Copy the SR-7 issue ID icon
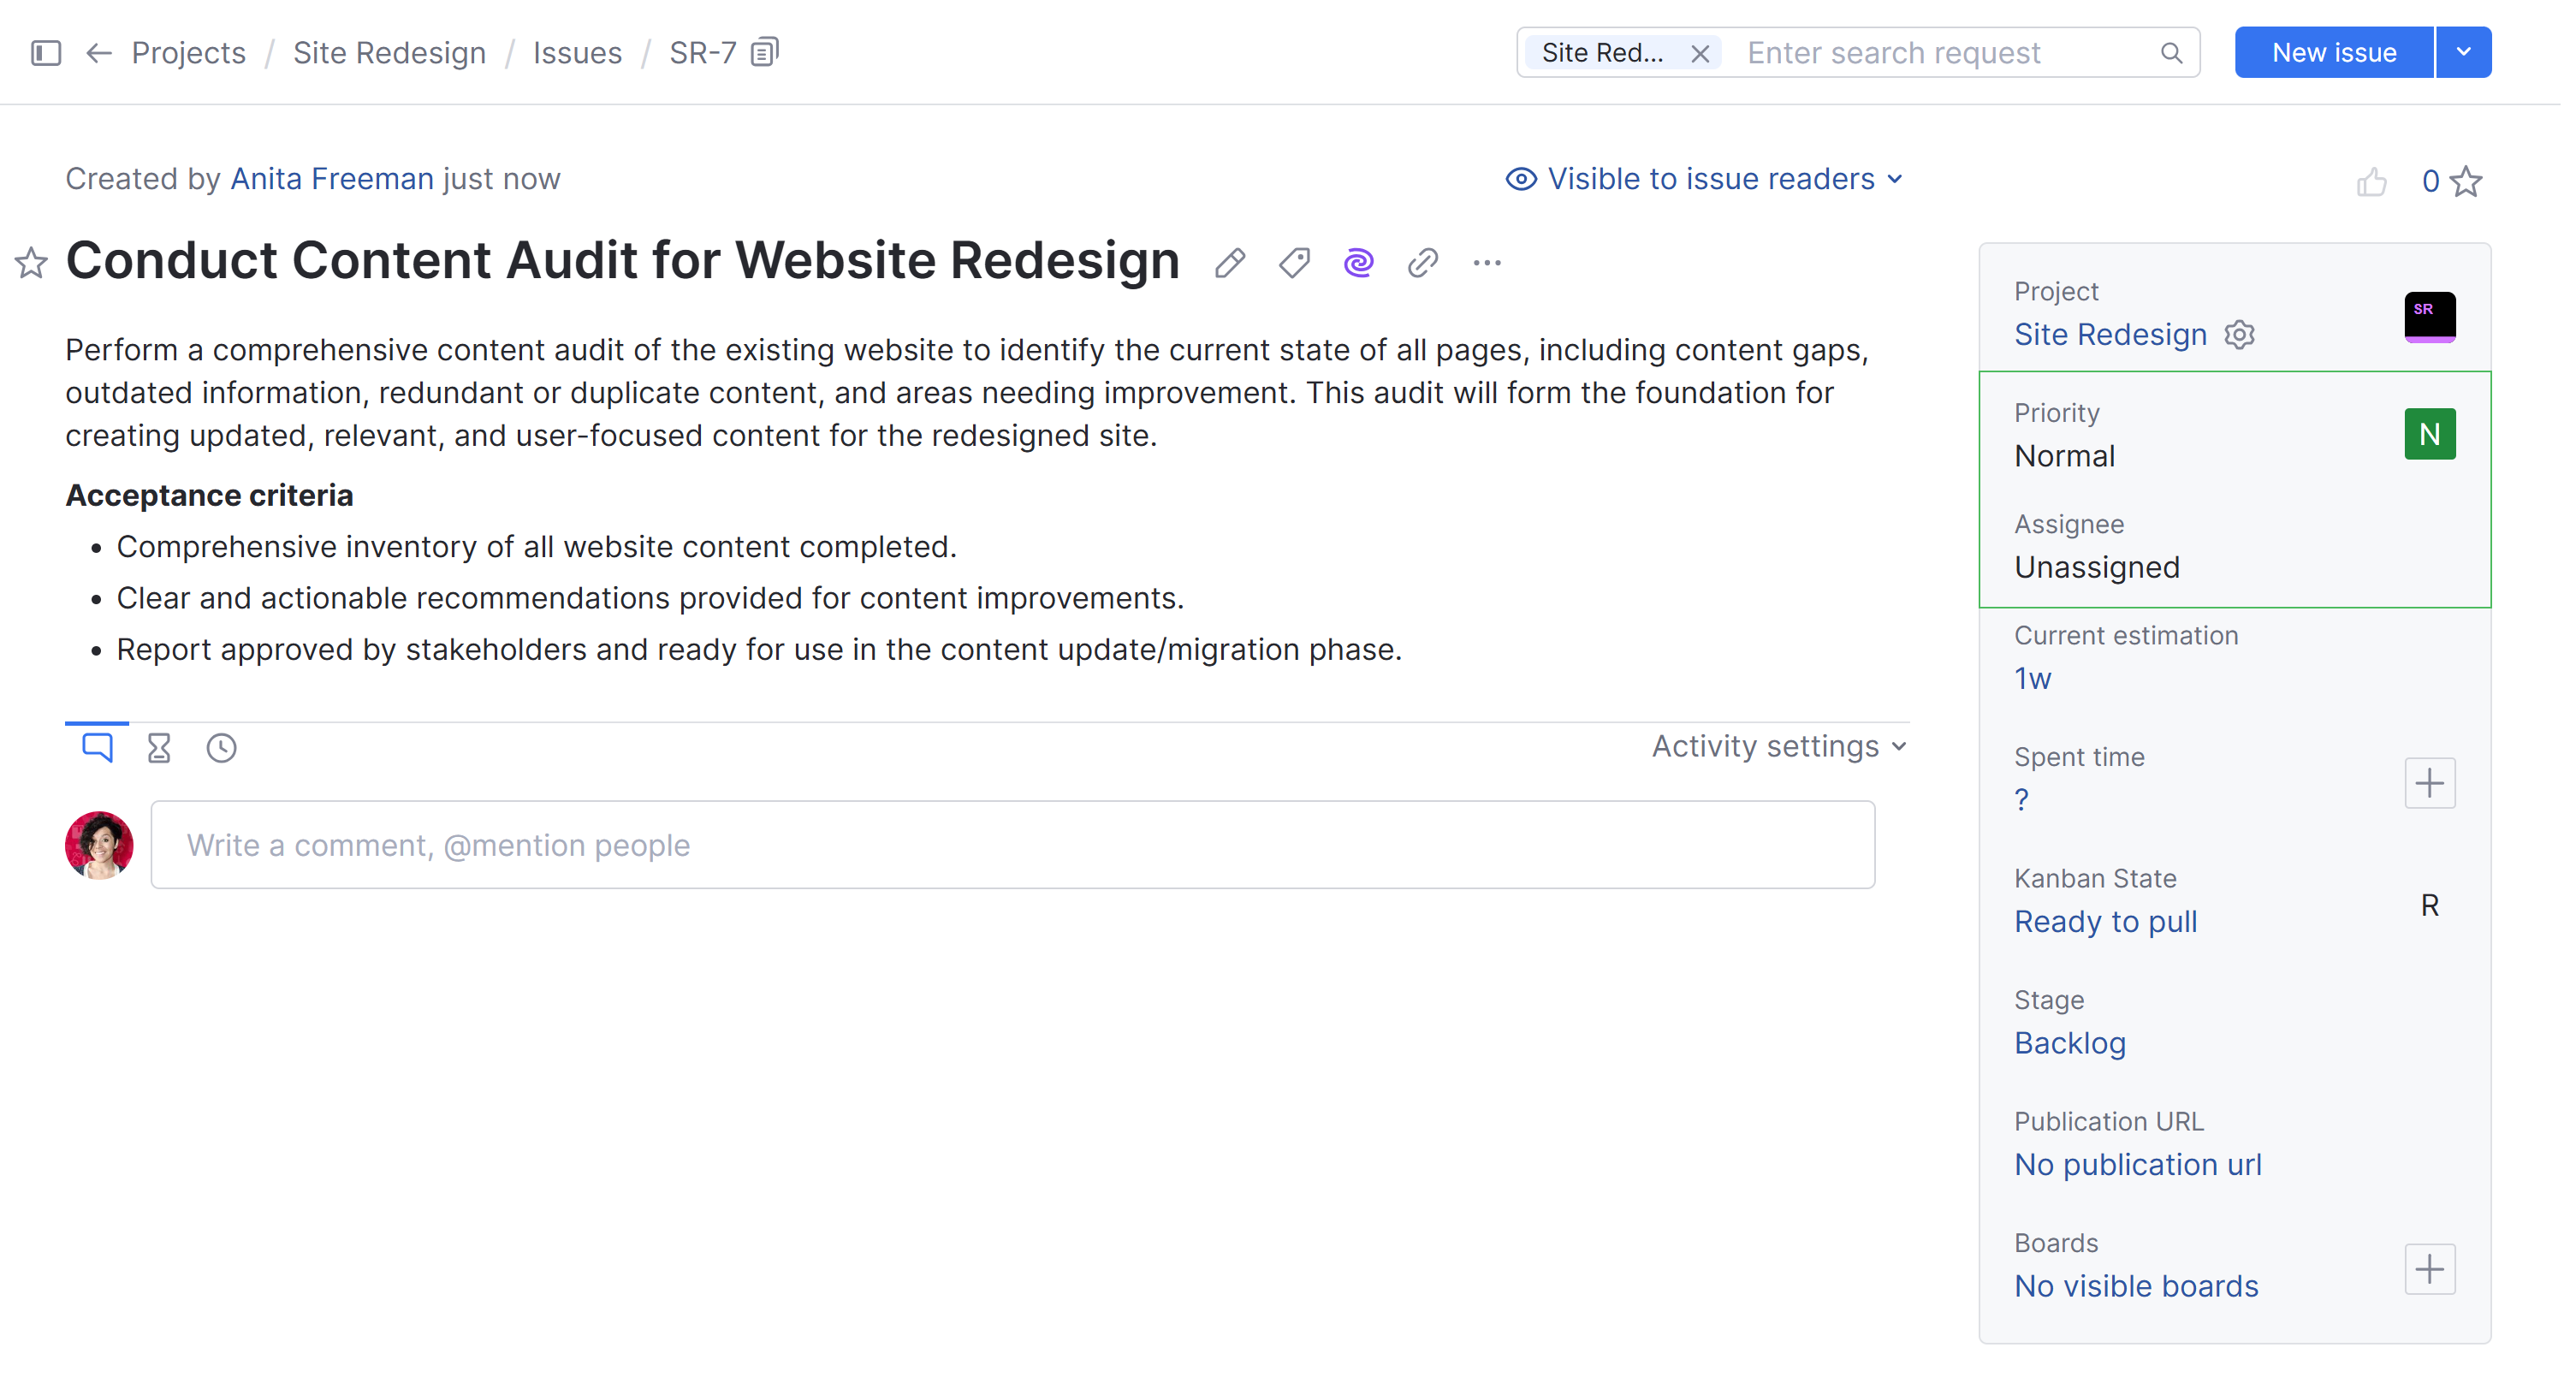This screenshot has height=1395, width=2576. [764, 52]
